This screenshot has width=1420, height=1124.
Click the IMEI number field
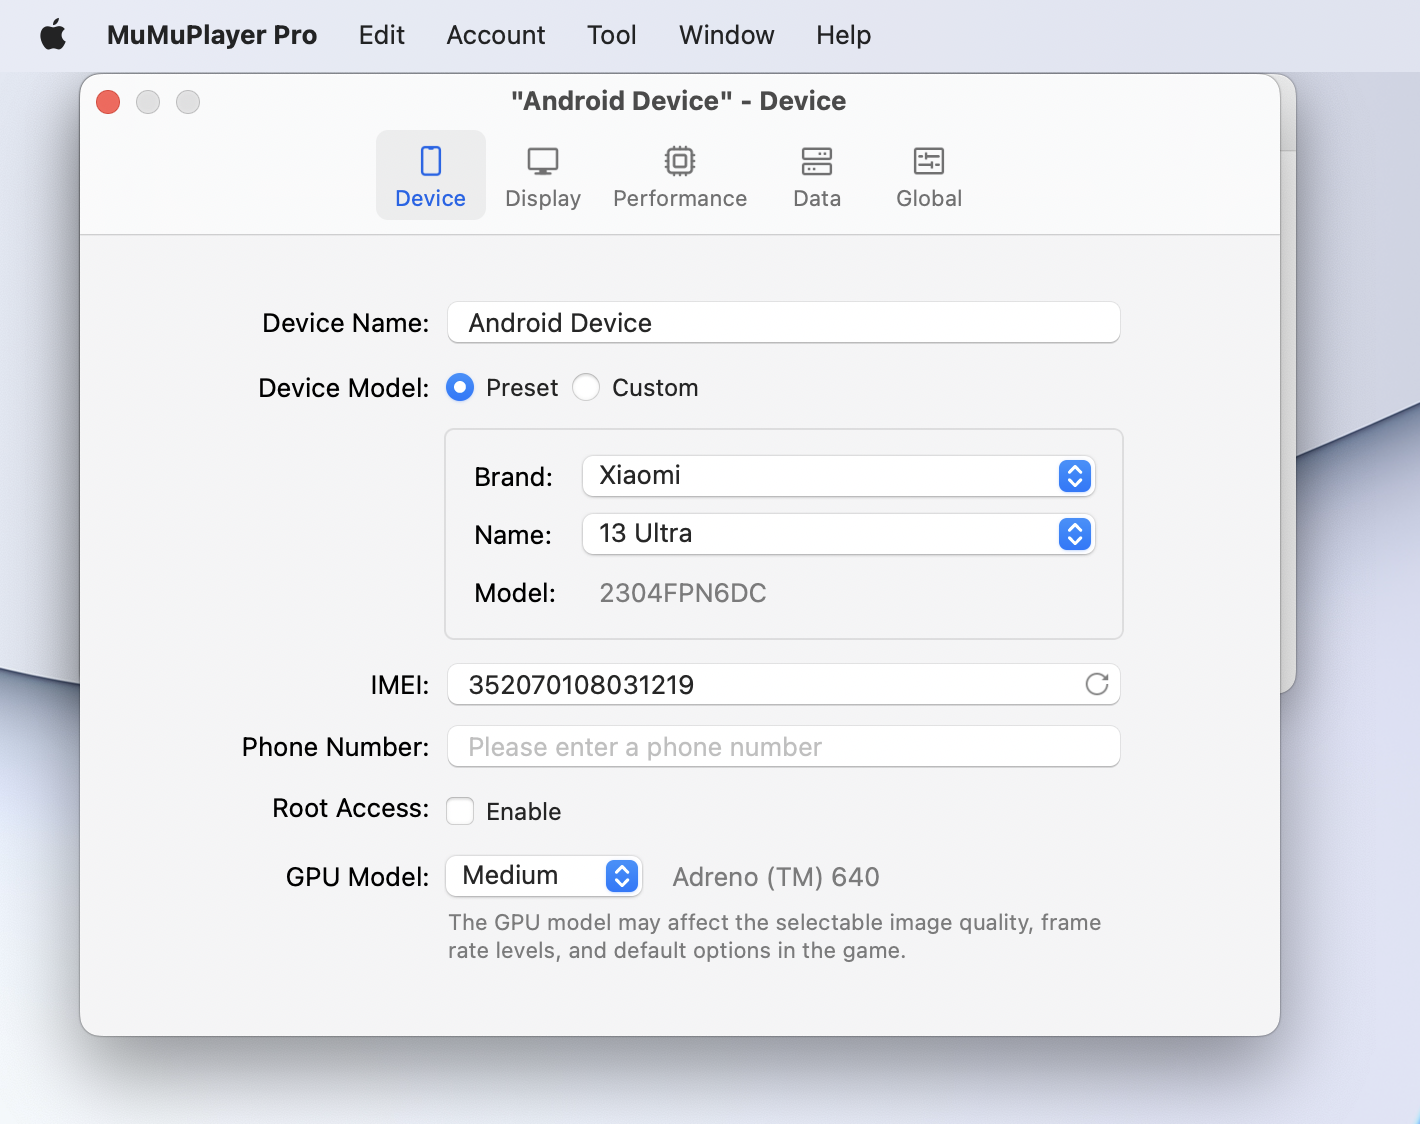760,685
